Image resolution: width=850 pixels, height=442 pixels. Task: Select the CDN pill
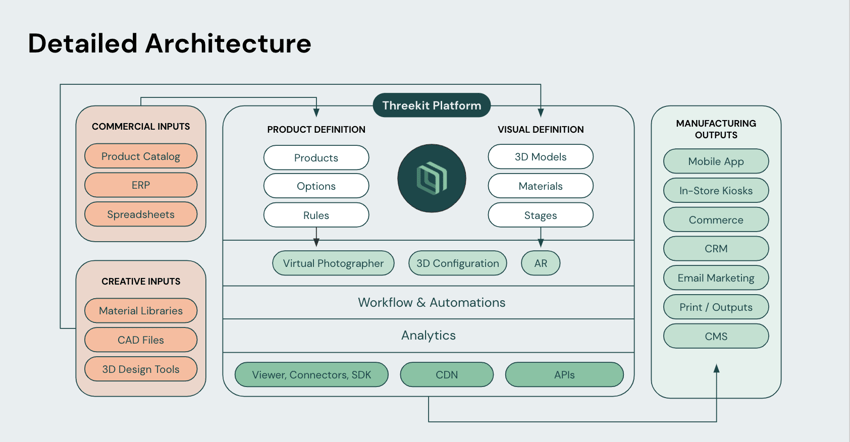446,375
